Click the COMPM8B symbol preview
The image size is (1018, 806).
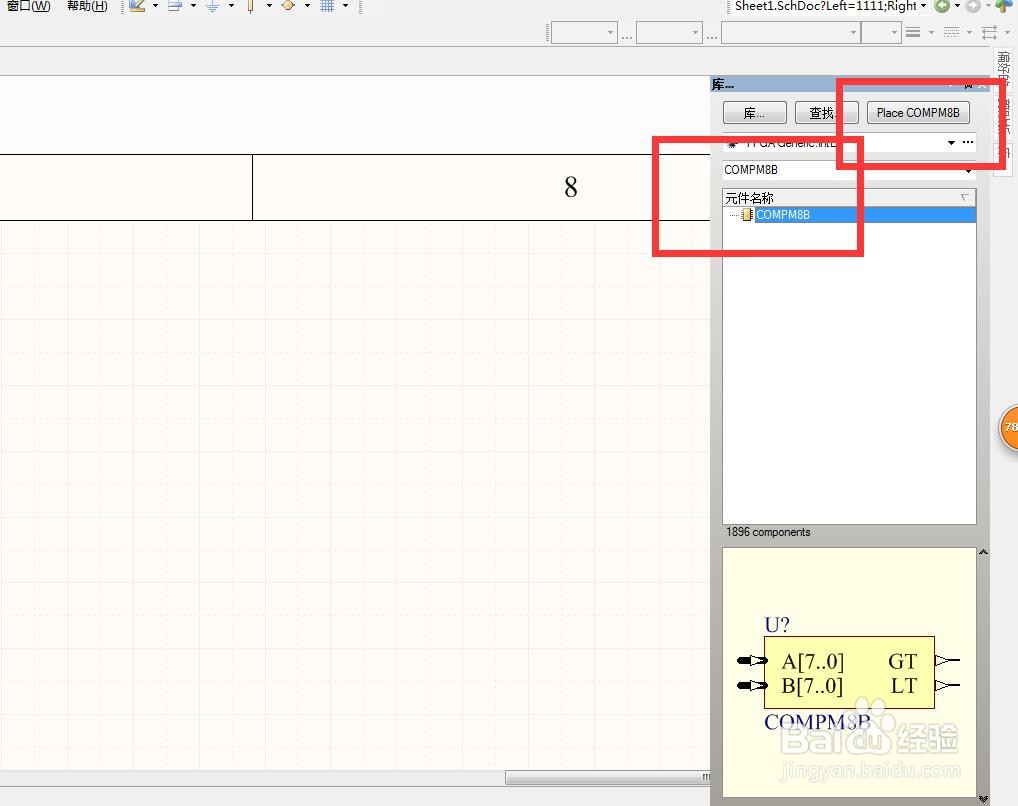[849, 675]
